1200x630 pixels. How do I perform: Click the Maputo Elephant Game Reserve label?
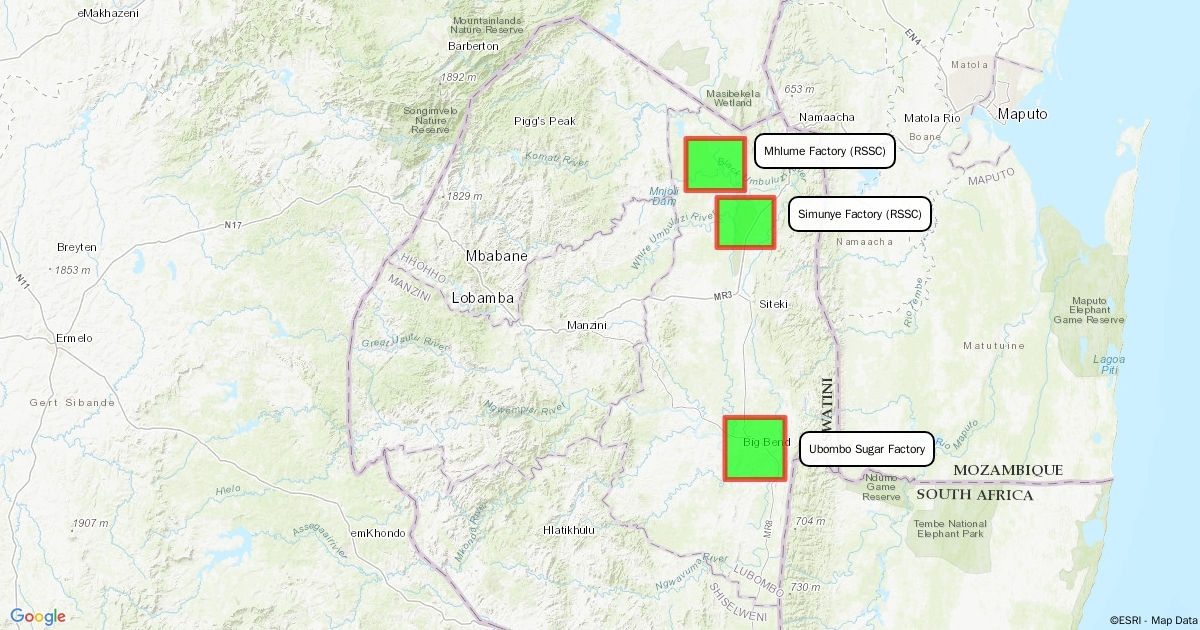click(x=1088, y=310)
